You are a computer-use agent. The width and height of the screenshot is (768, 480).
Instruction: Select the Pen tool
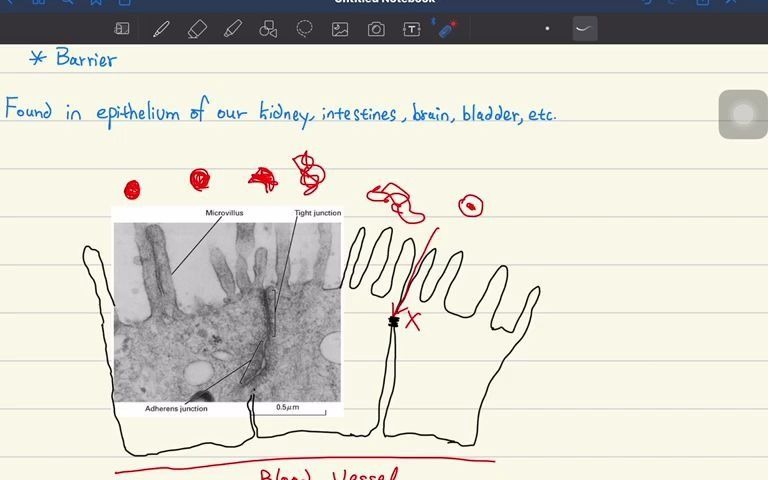161,29
